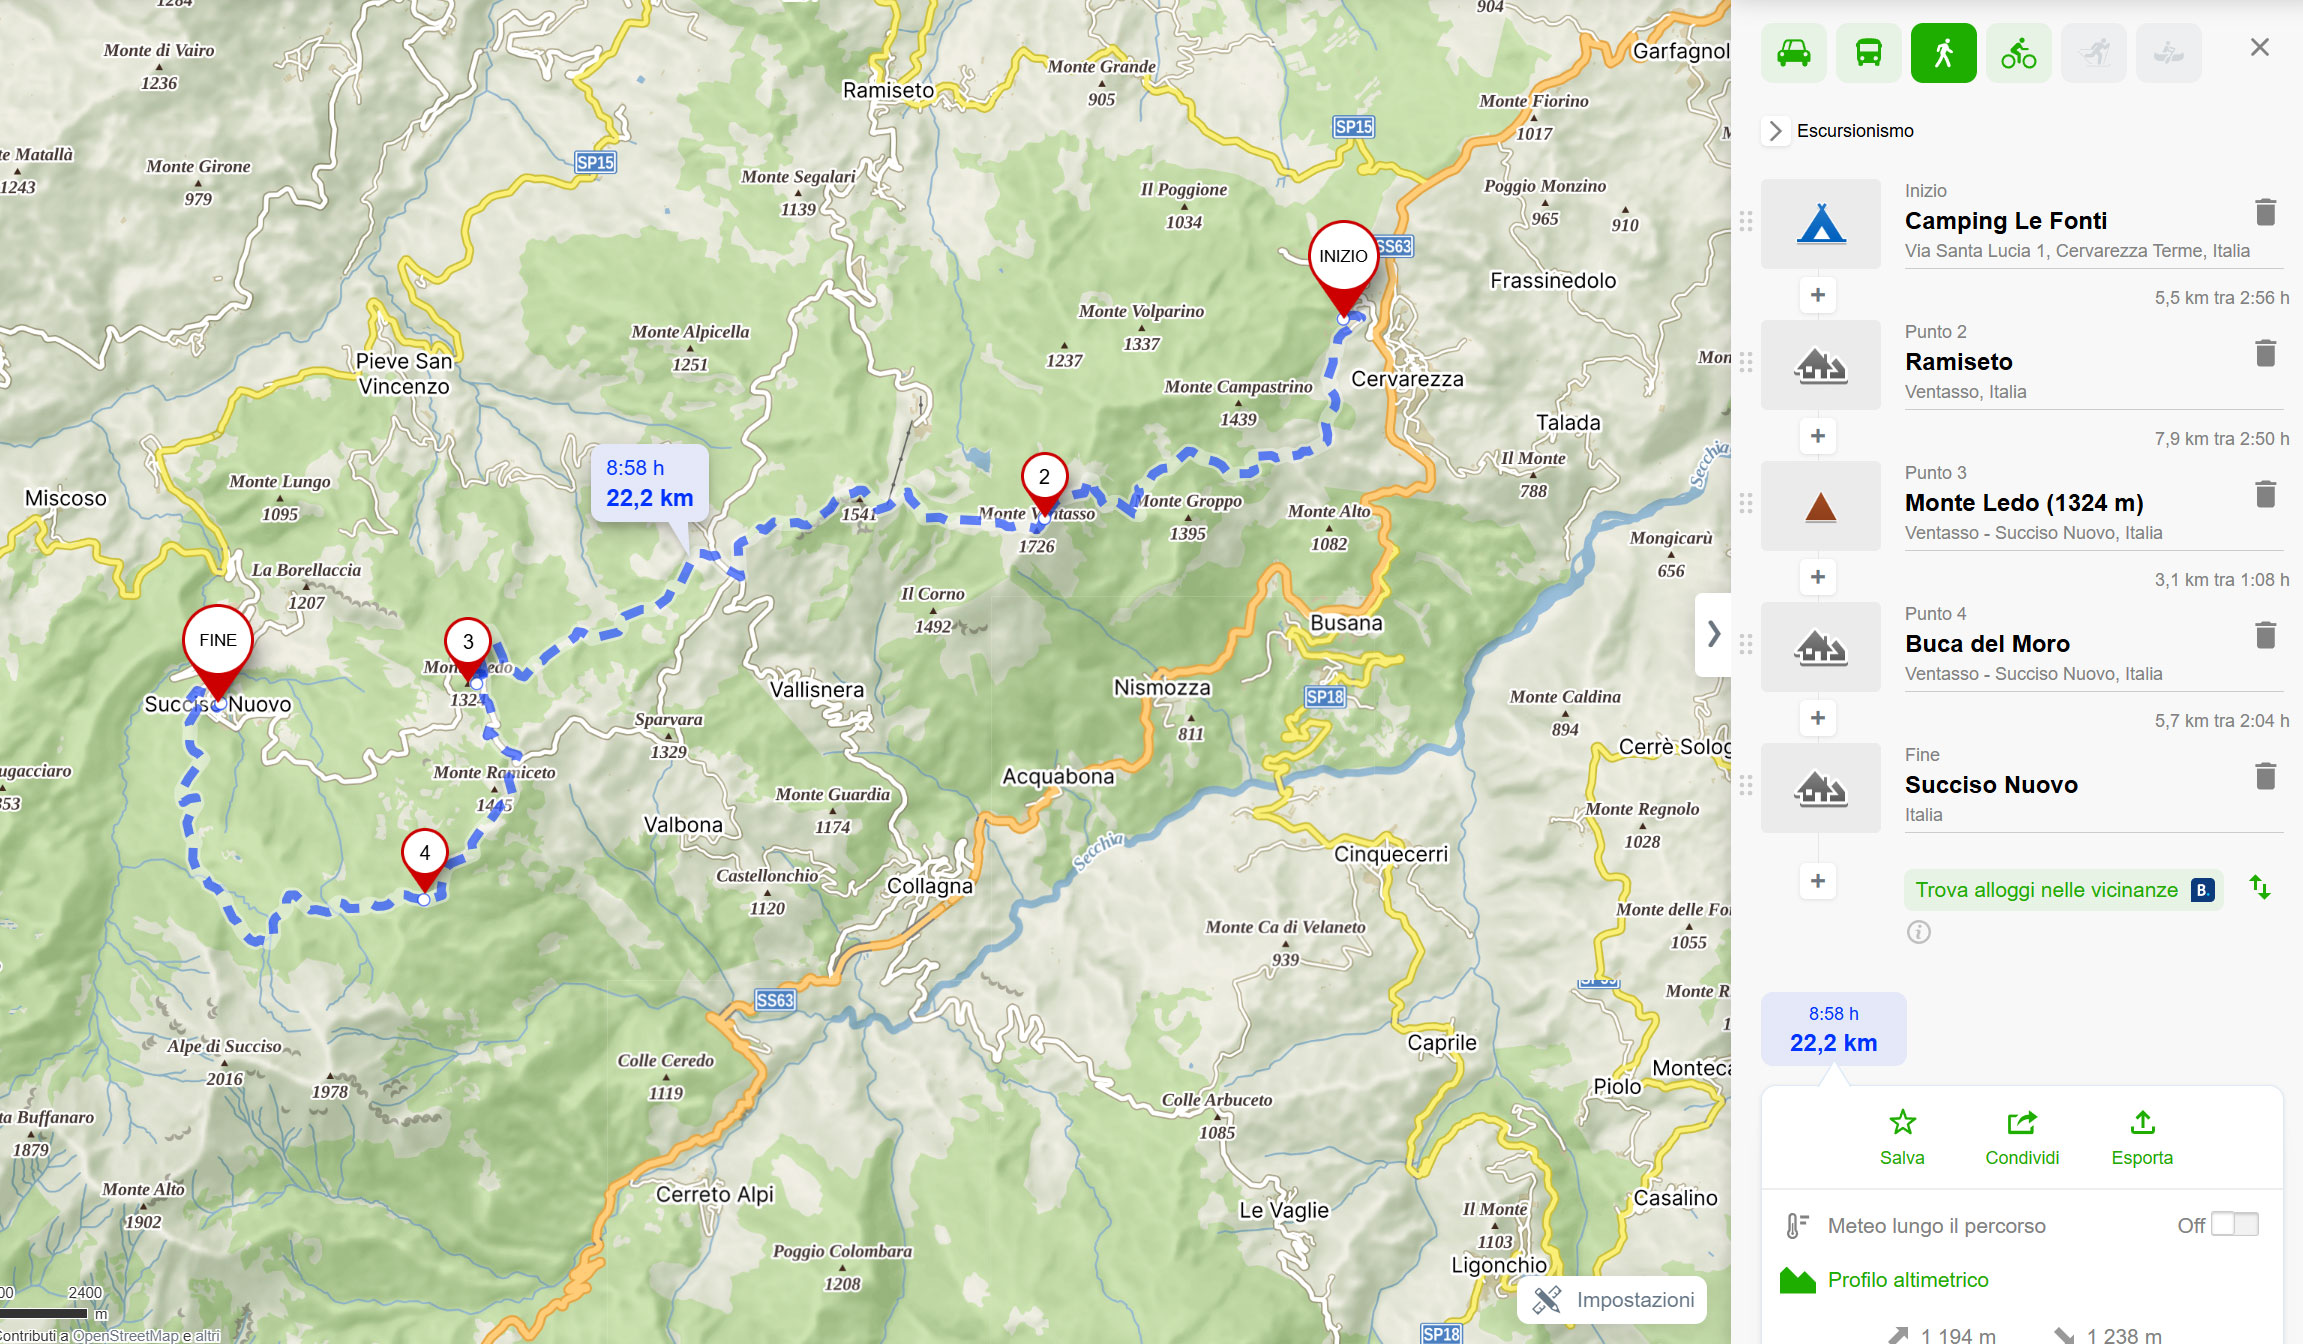Click the reverse route direction arrows
Image resolution: width=2303 pixels, height=1344 pixels.
(2260, 887)
